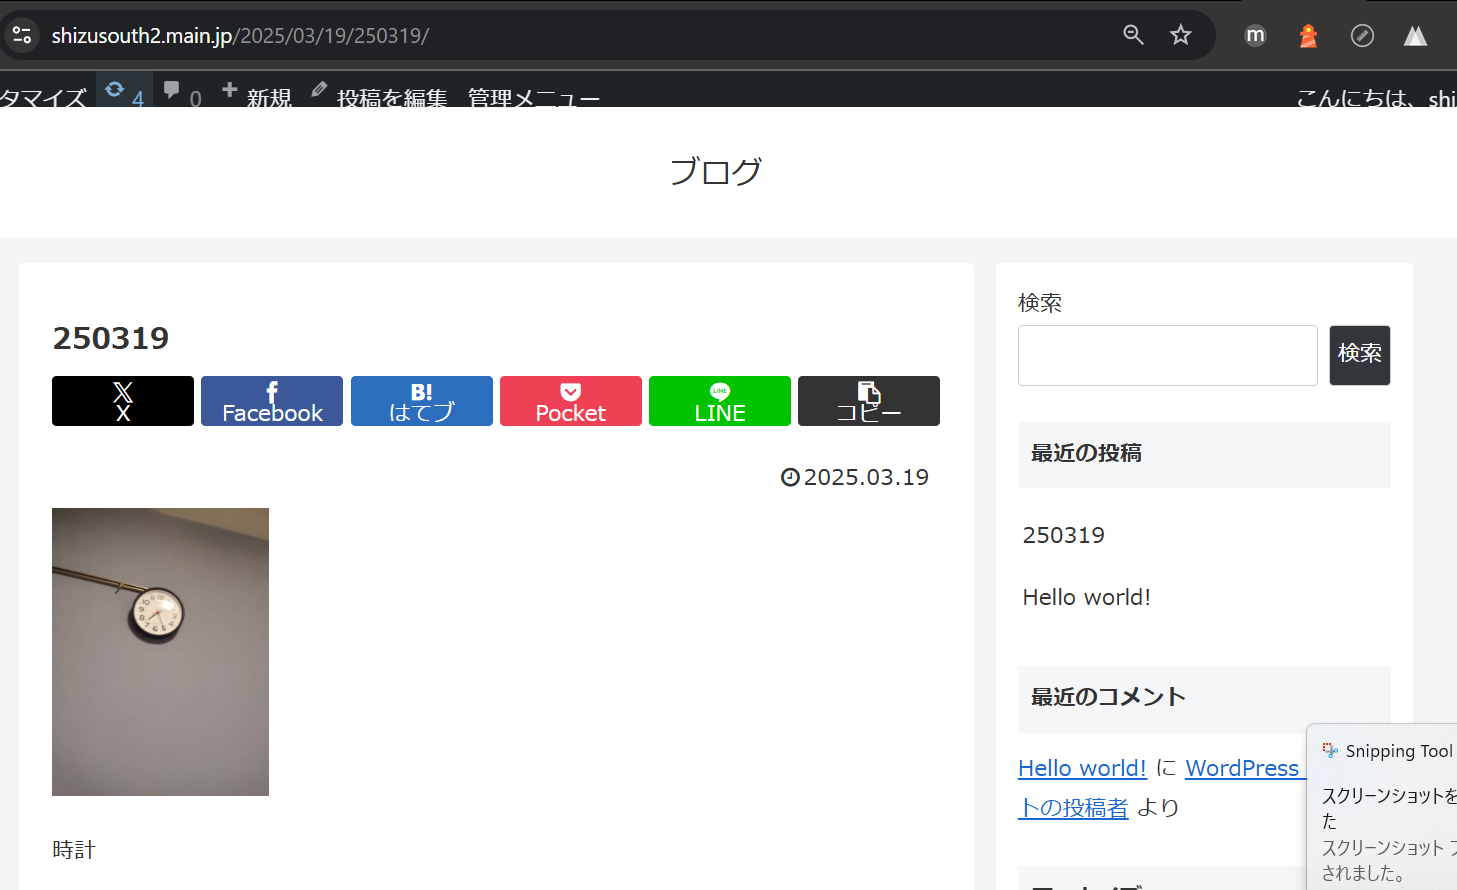Viewport: 1457px width, 890px height.
Task: Share the post on Facebook
Action: point(272,401)
